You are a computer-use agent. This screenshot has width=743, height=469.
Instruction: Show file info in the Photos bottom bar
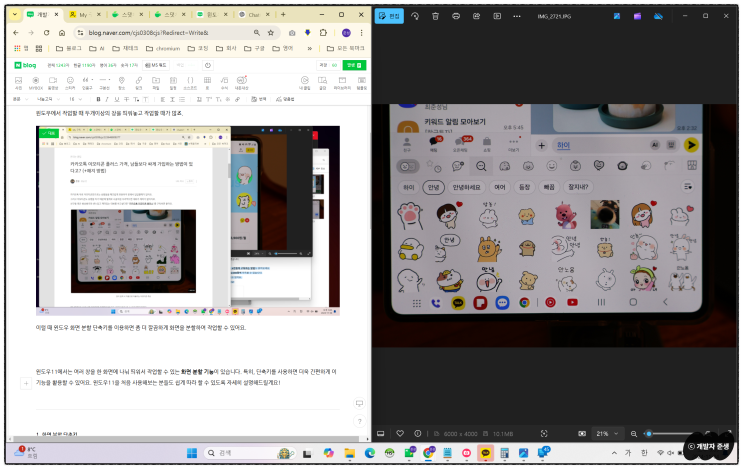pos(417,433)
